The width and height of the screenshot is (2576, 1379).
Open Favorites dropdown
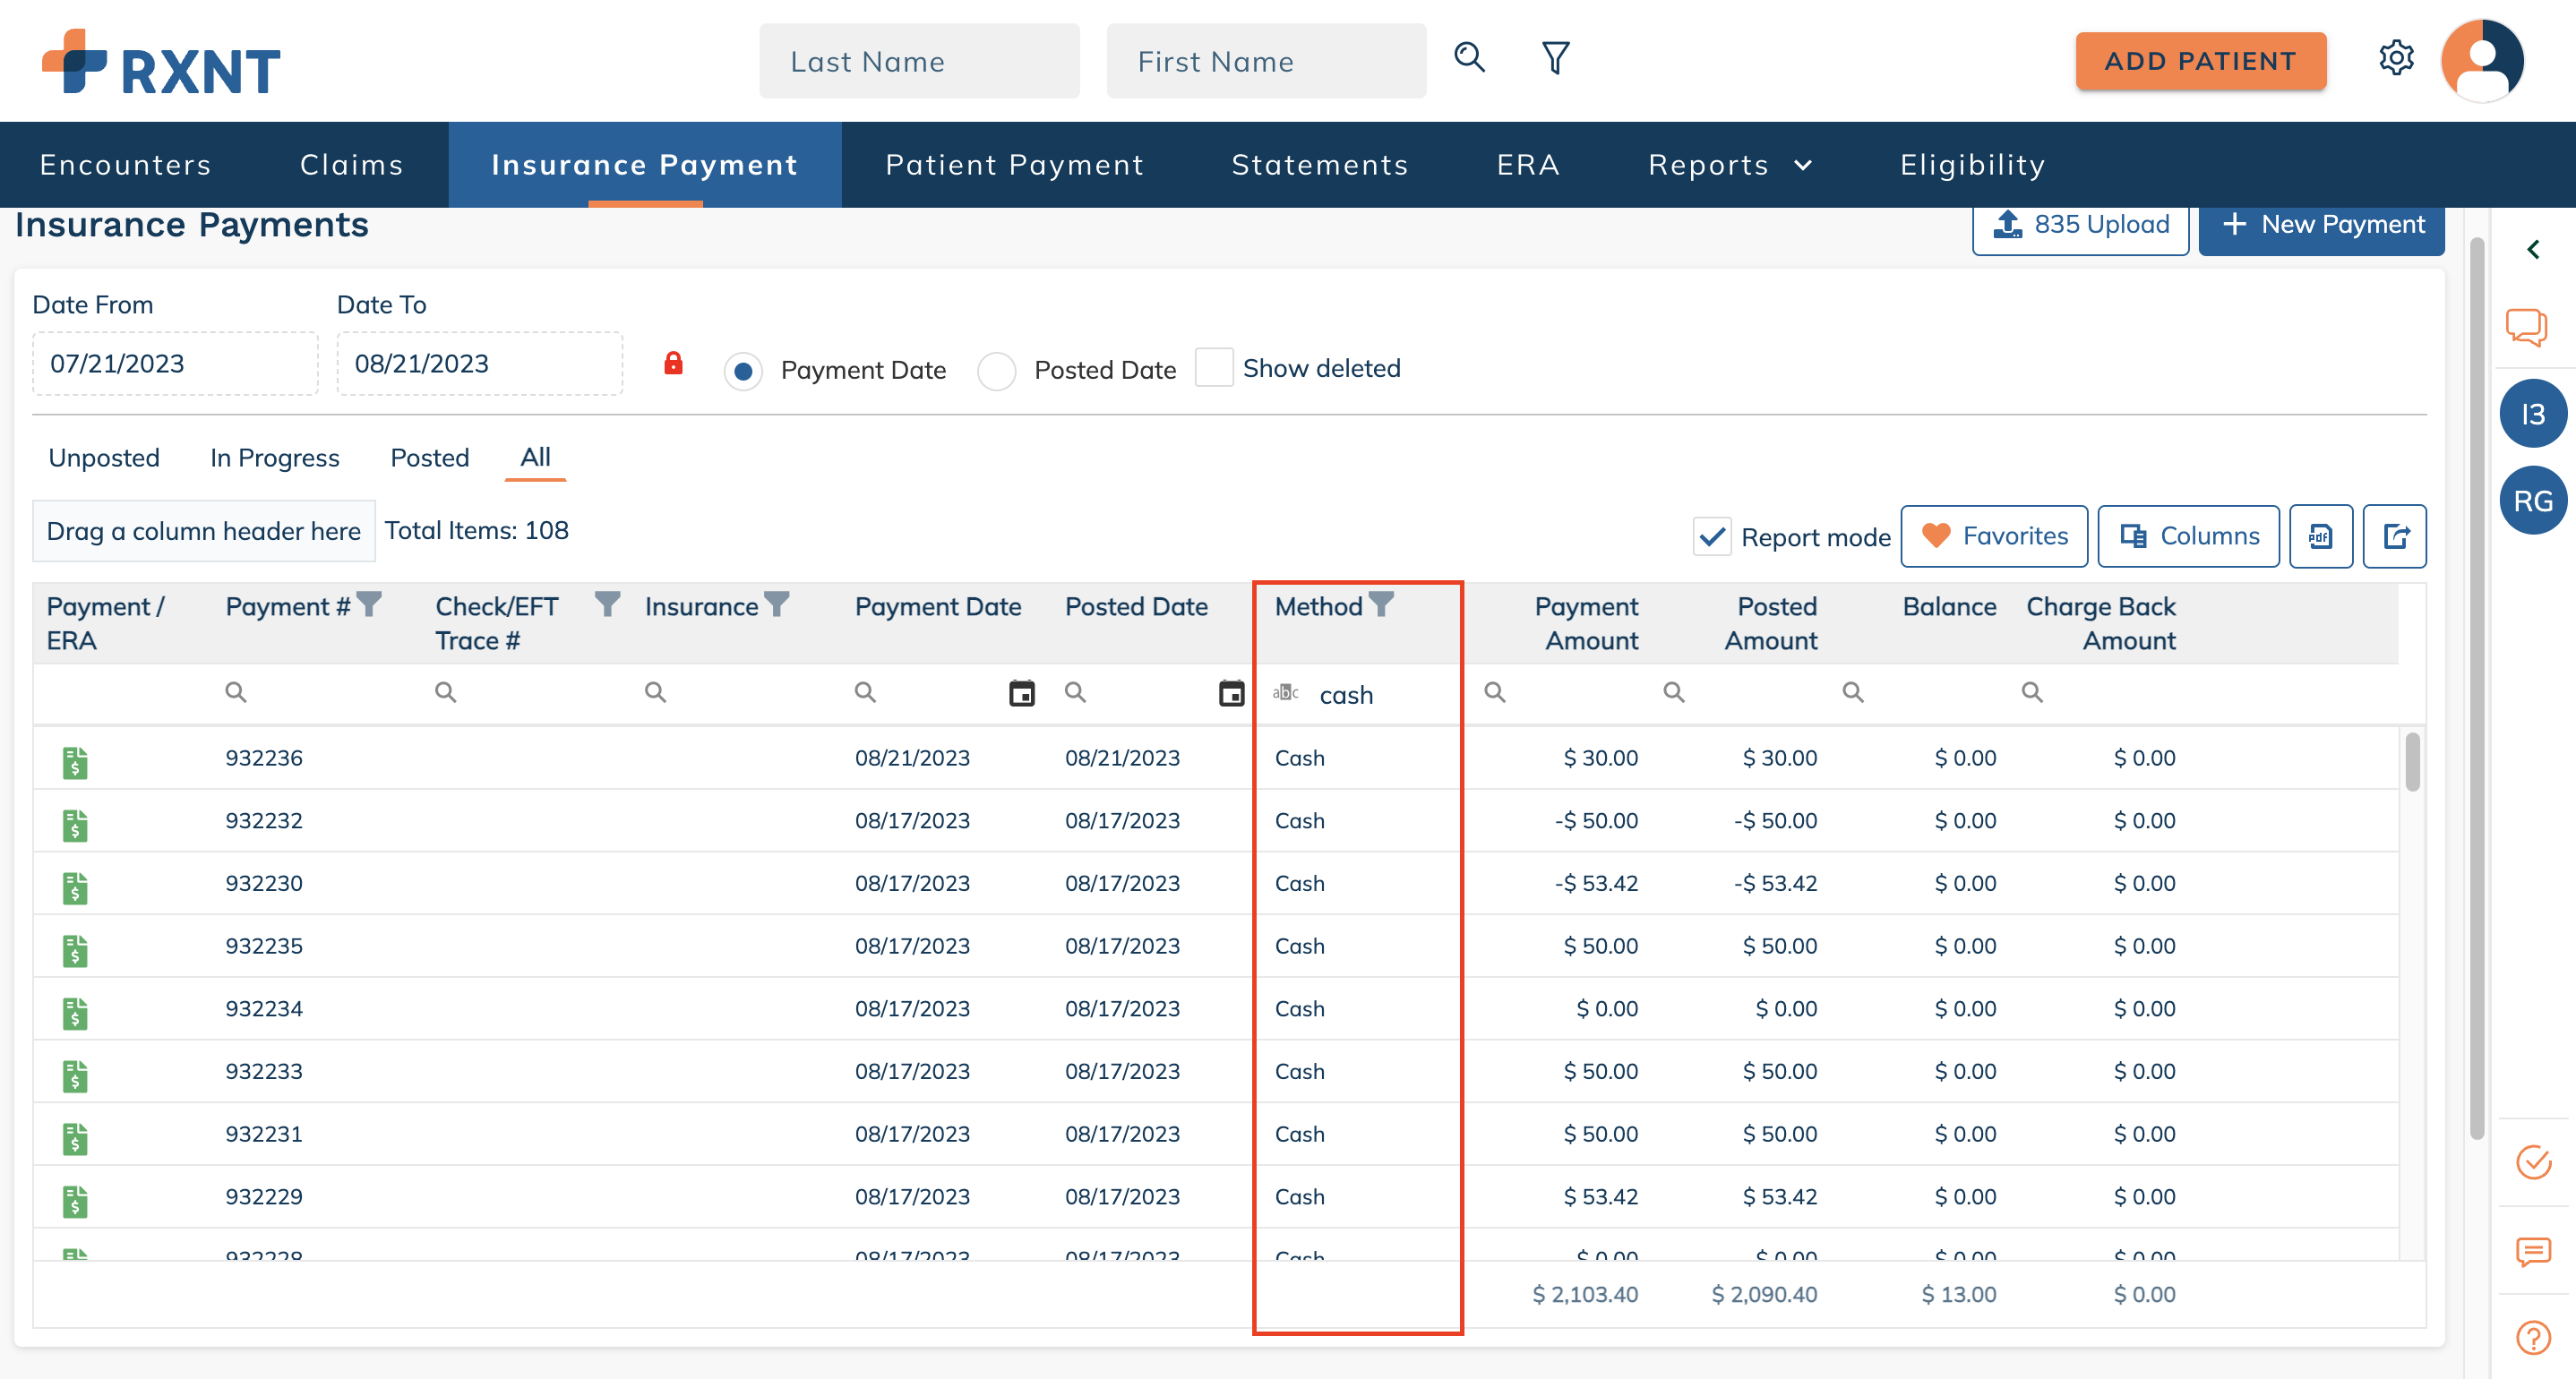(1994, 536)
